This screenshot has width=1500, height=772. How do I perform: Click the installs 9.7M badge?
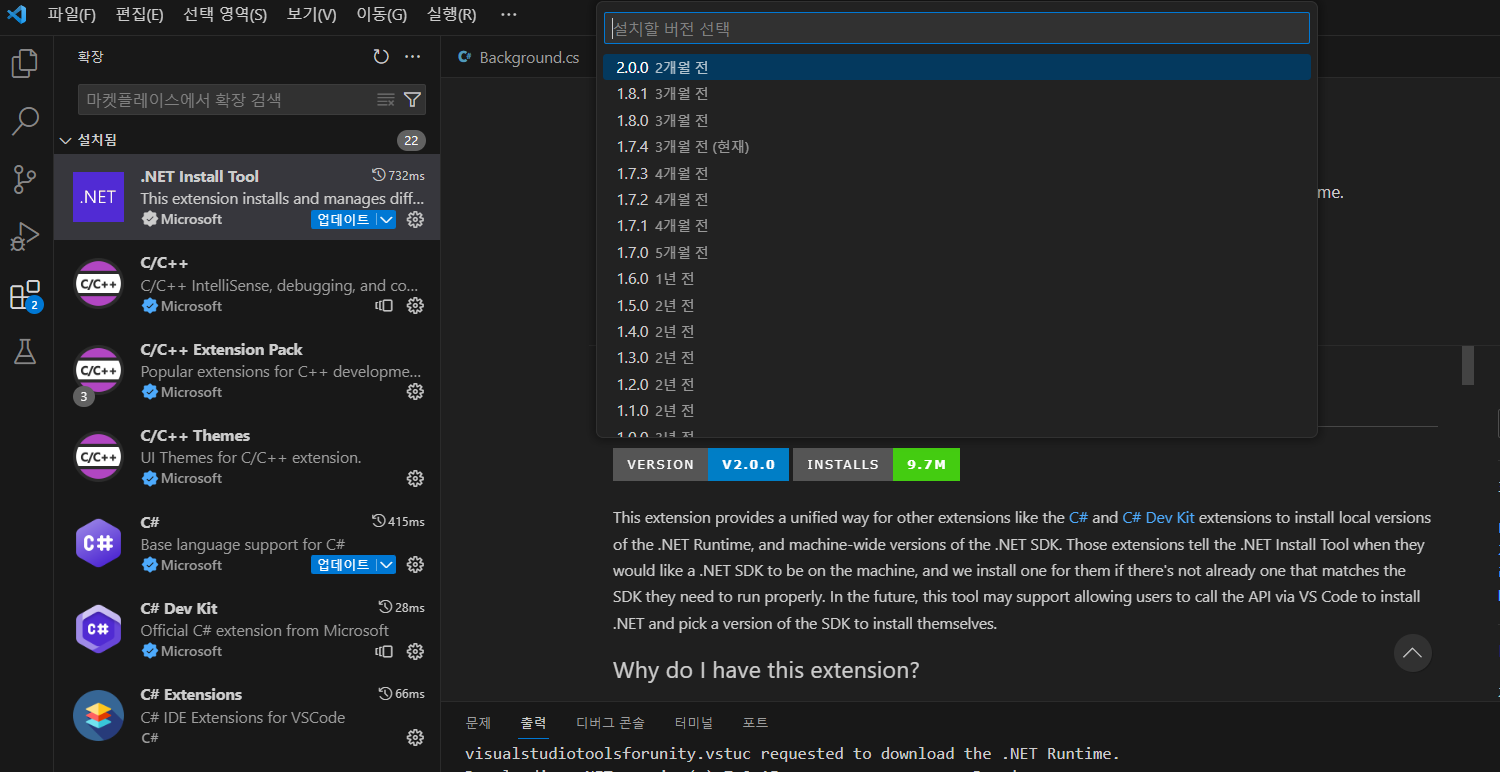(x=876, y=464)
